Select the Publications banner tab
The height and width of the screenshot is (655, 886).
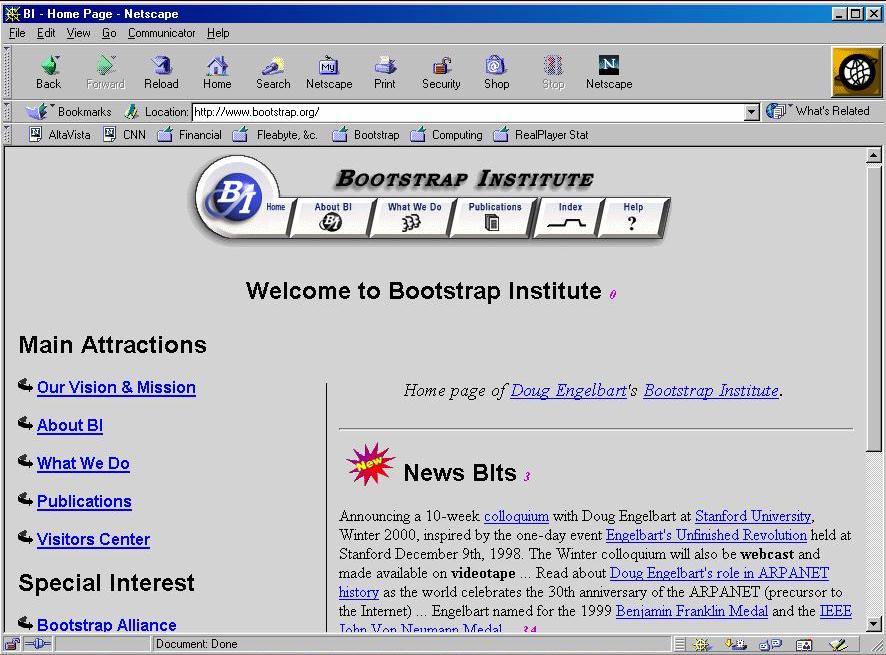[494, 217]
